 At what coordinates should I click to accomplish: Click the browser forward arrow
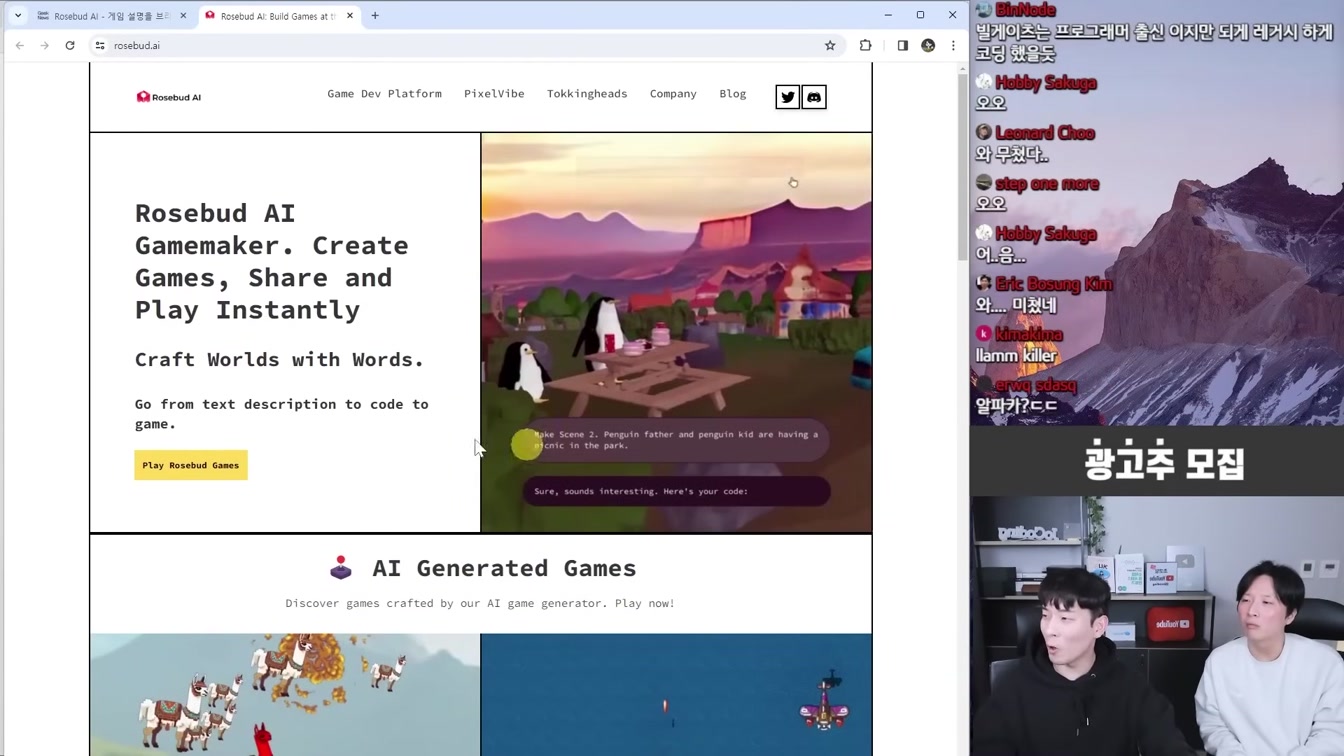pyautogui.click(x=45, y=45)
